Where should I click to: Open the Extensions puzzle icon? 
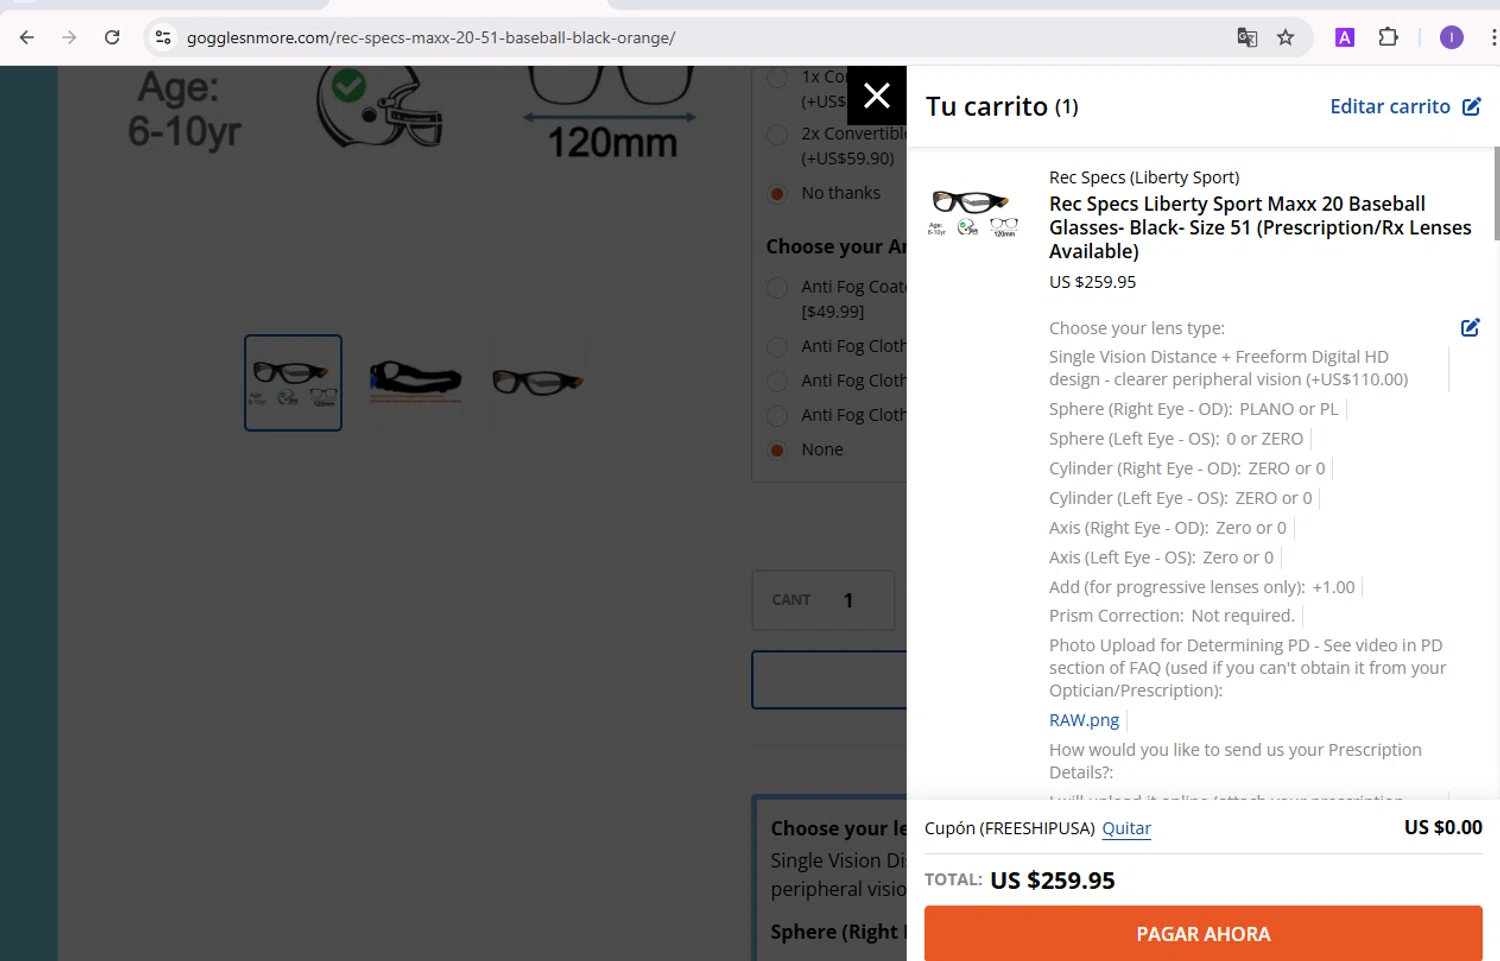coord(1388,38)
